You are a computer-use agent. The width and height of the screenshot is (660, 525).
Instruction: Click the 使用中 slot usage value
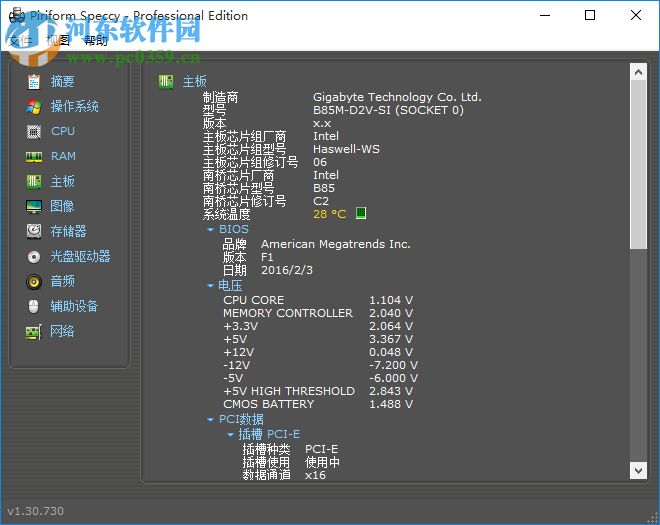click(x=322, y=462)
